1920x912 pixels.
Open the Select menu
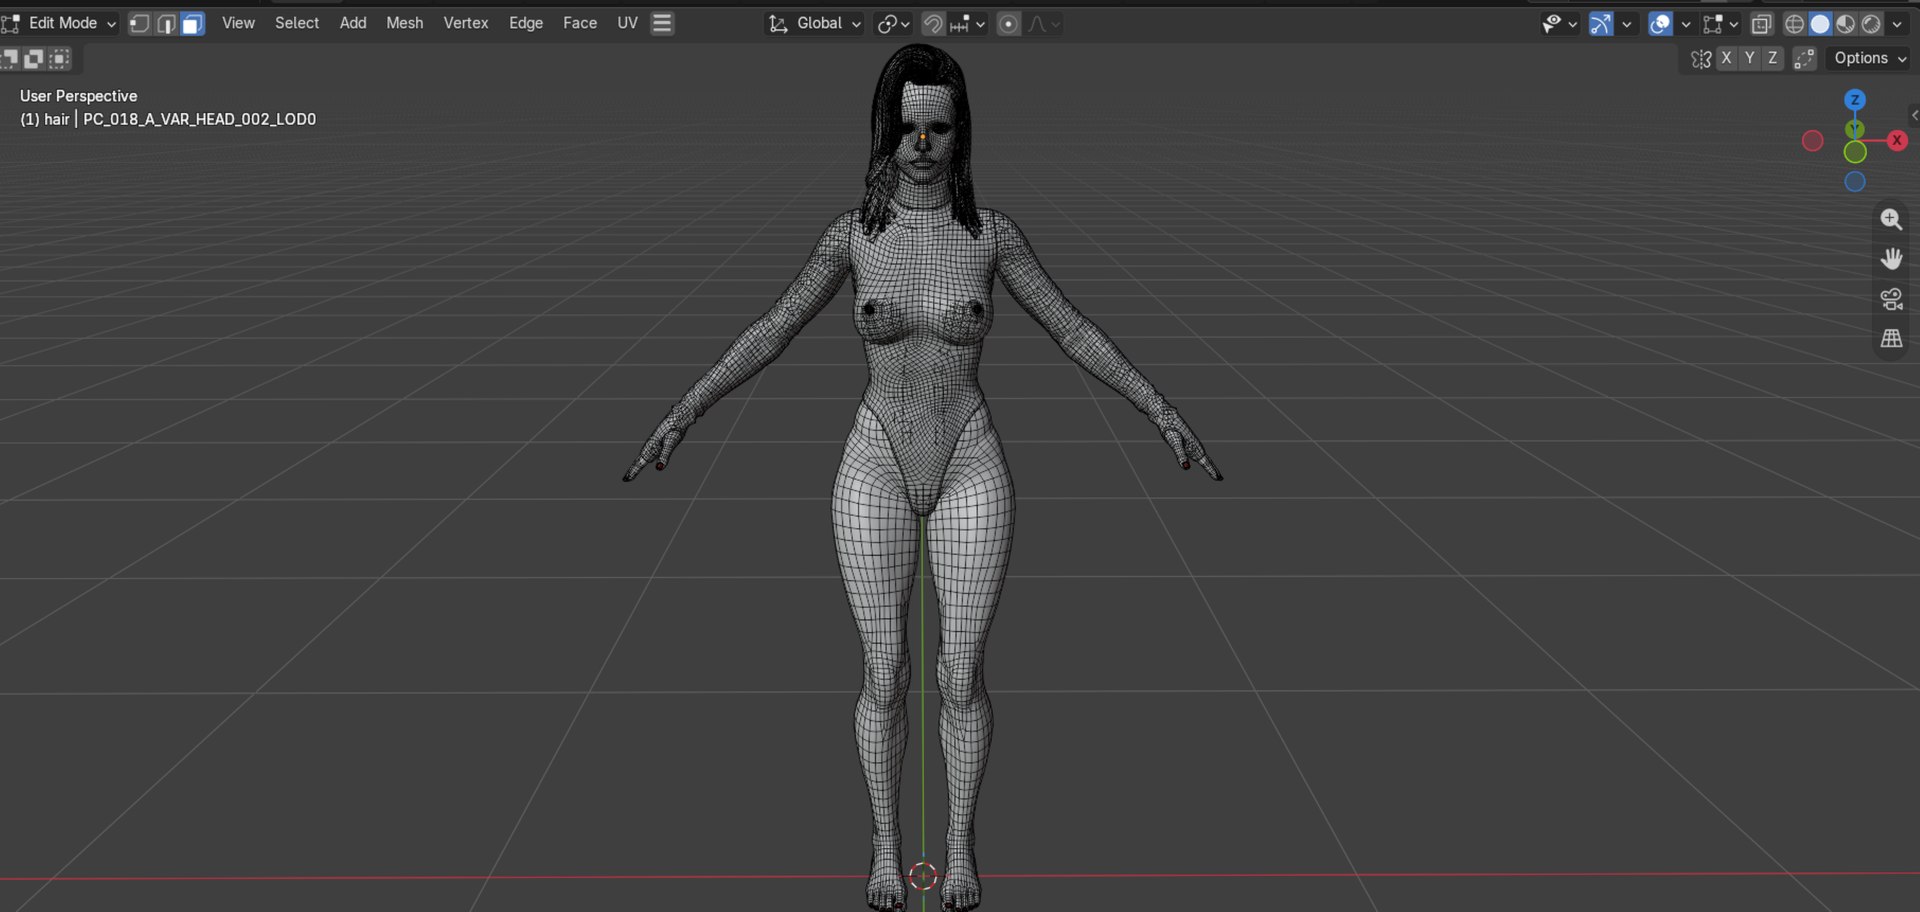pos(297,23)
